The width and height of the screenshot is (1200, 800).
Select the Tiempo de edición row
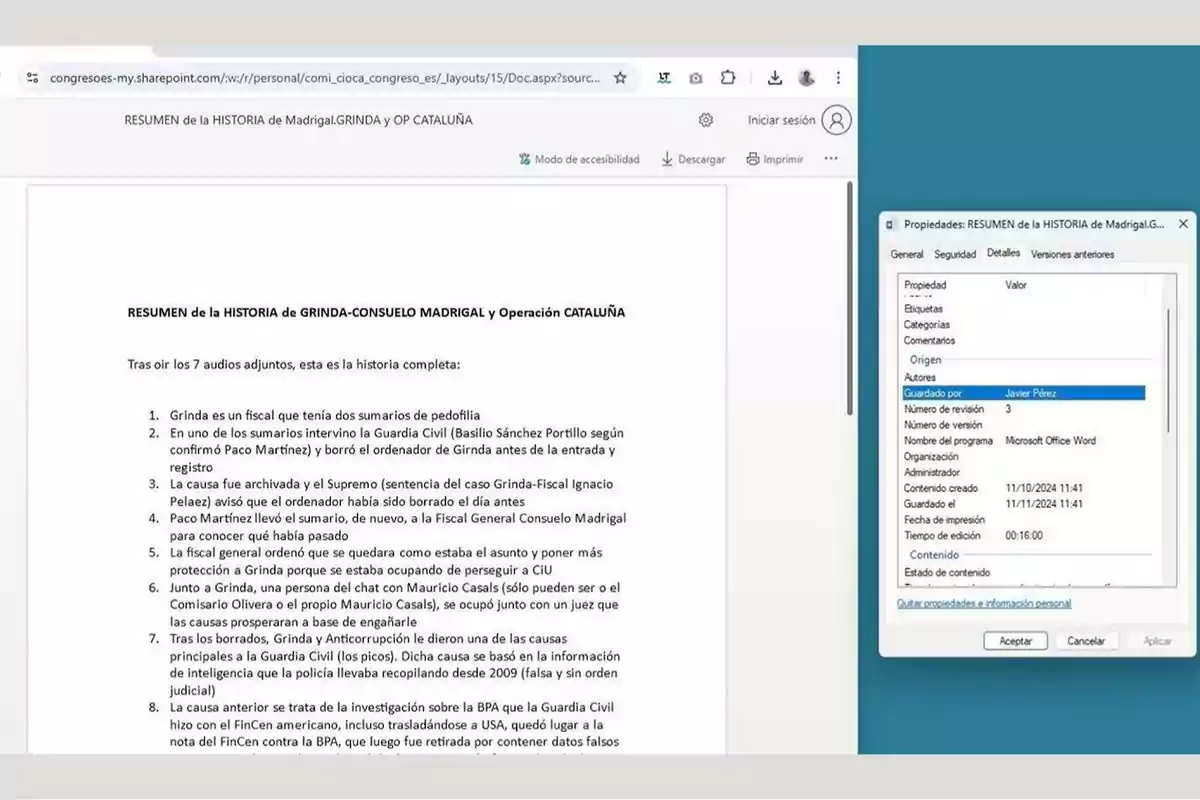coord(1023,536)
